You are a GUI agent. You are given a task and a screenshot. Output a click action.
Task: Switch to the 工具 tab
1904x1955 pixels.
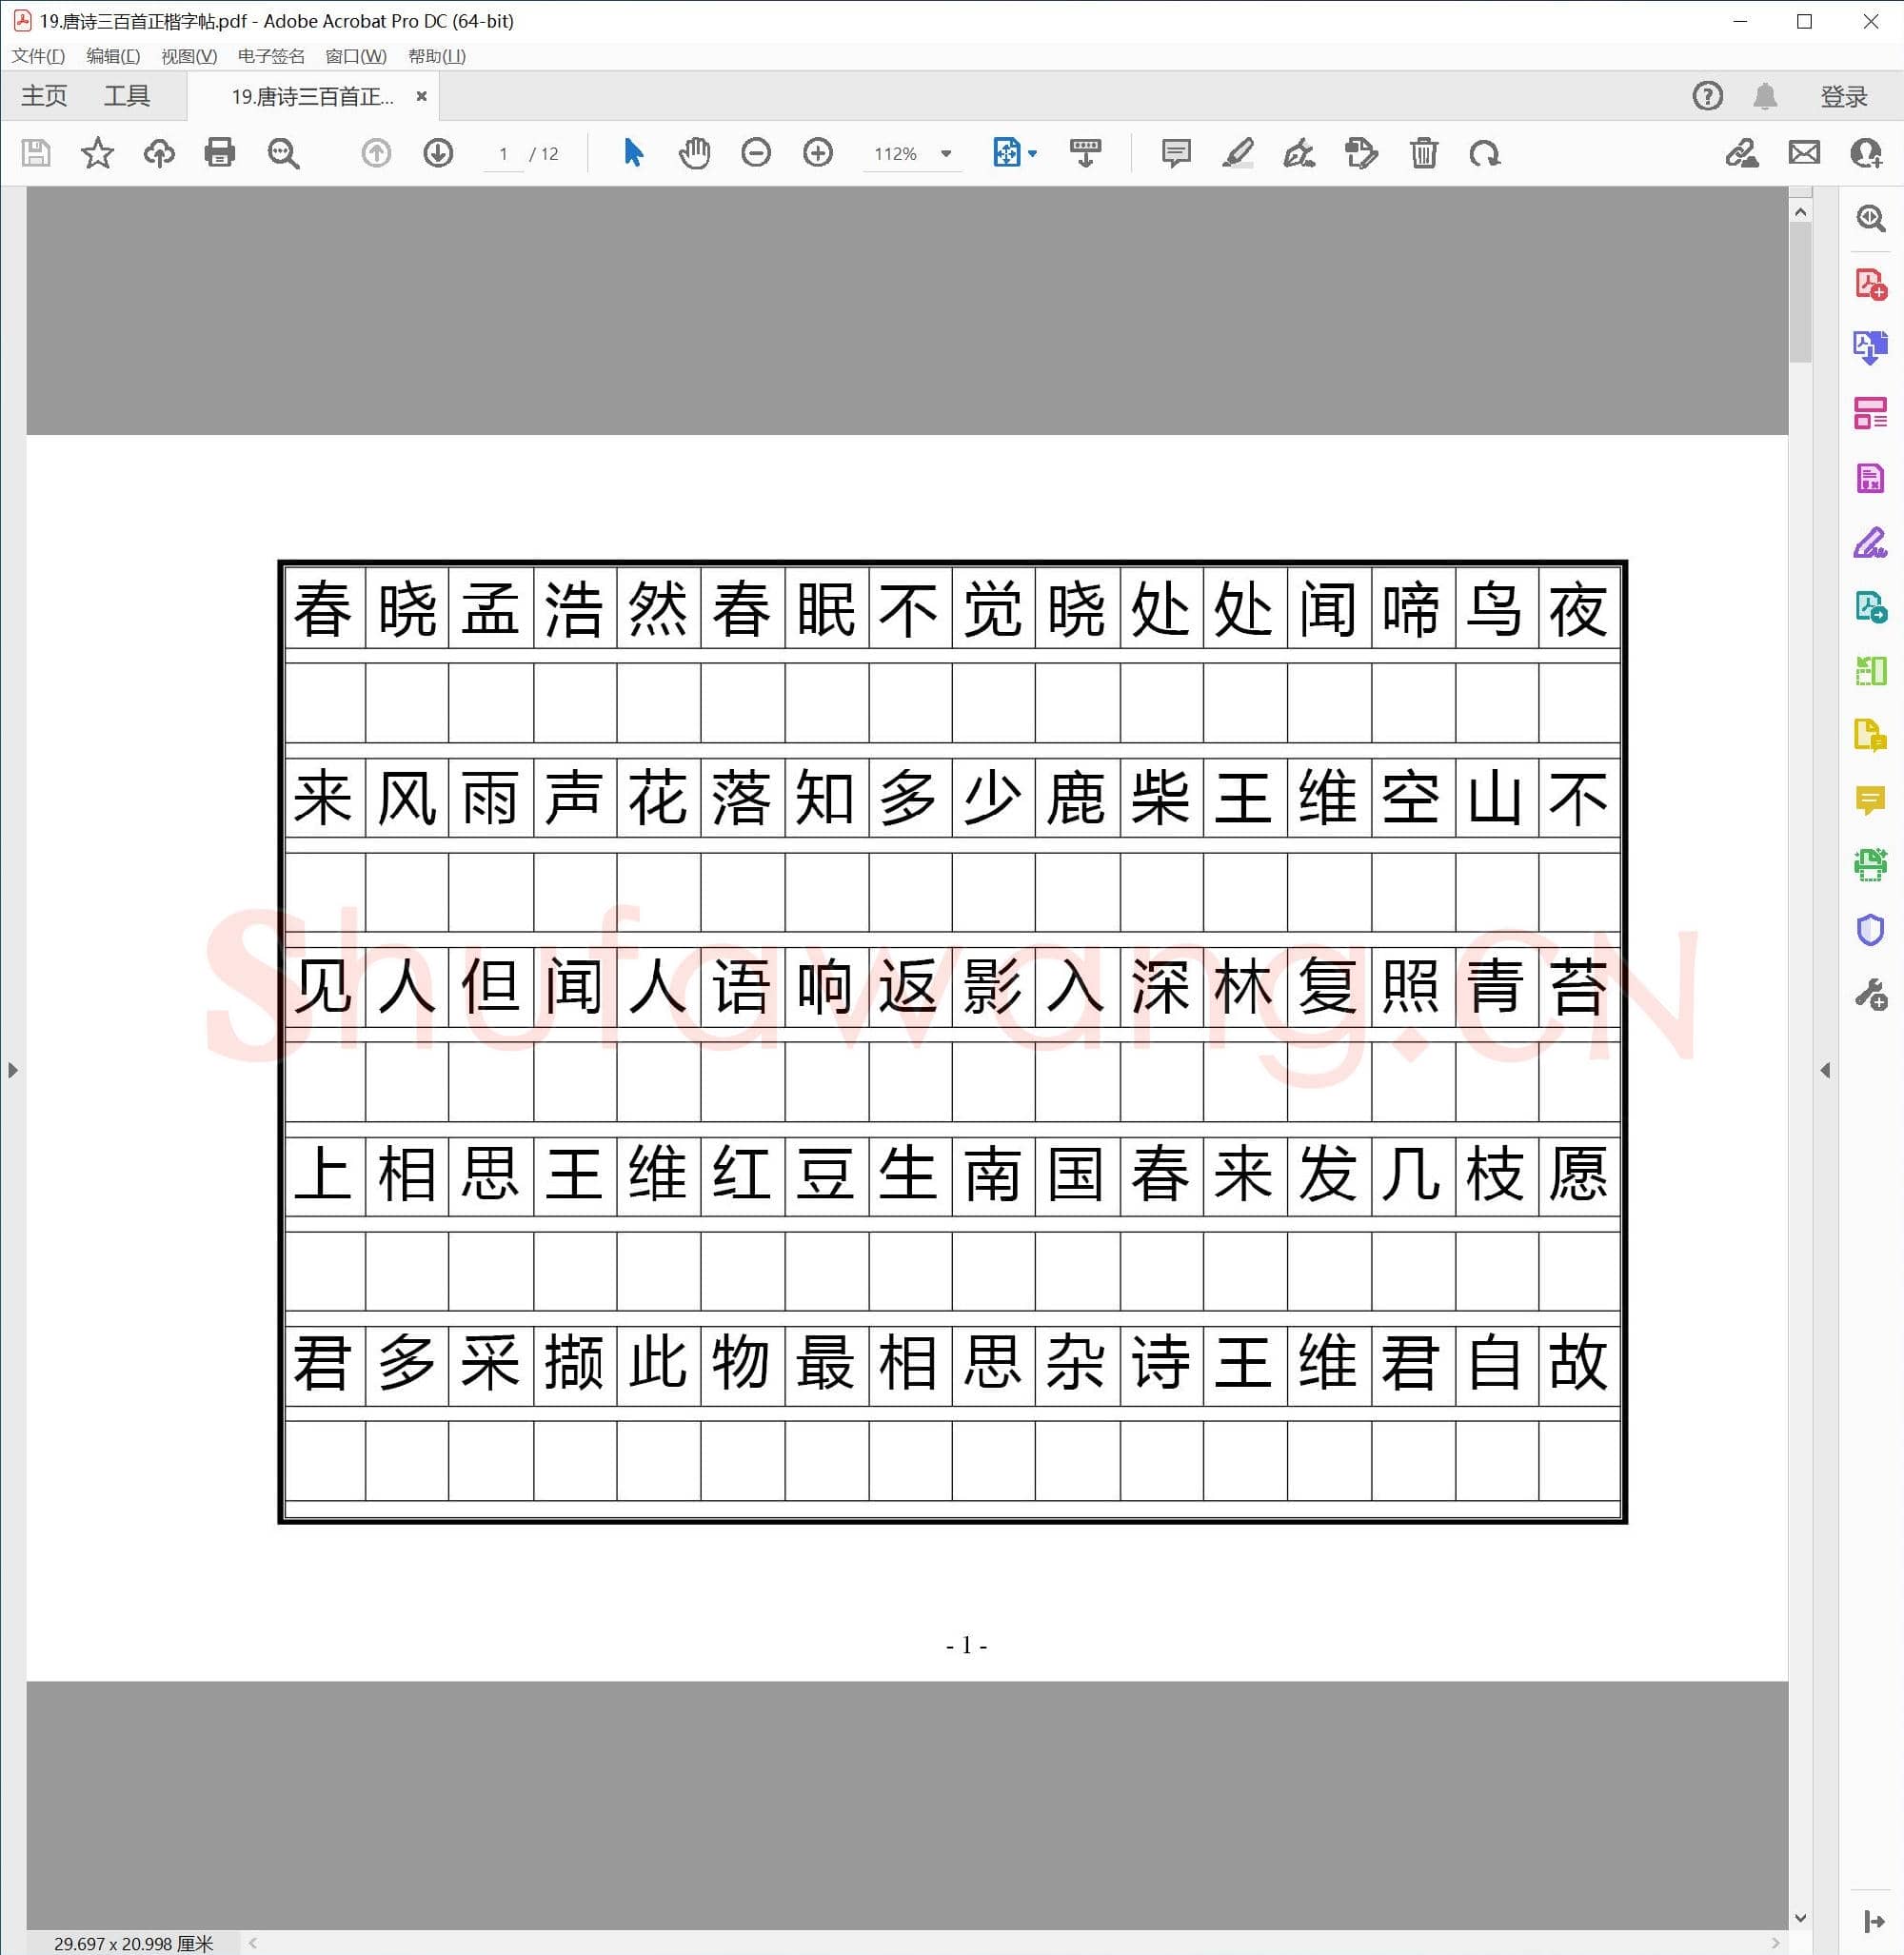click(128, 95)
